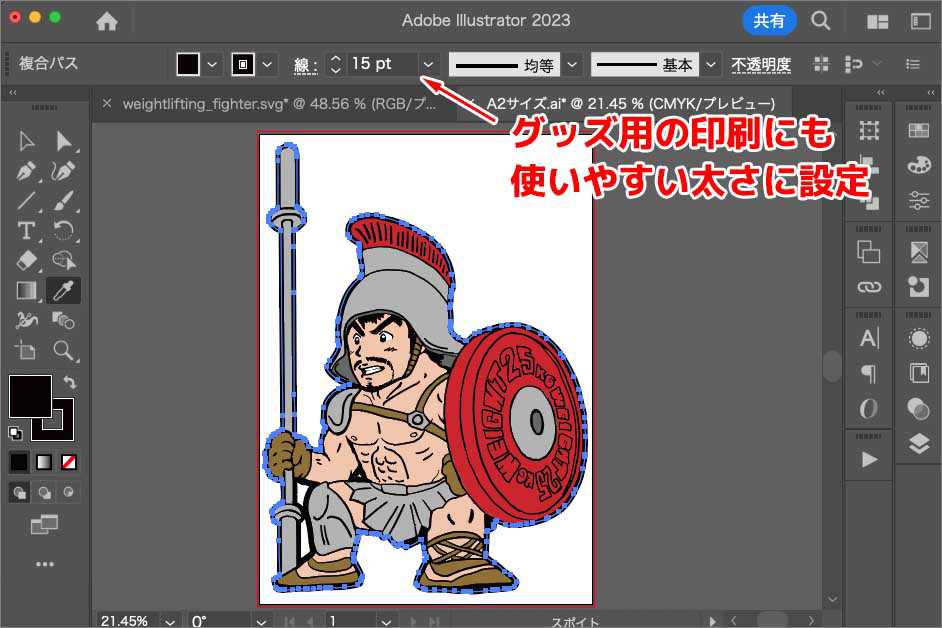Viewport: 942px width, 628px height.
Task: Select the Eyedropper tool
Action: (x=64, y=291)
